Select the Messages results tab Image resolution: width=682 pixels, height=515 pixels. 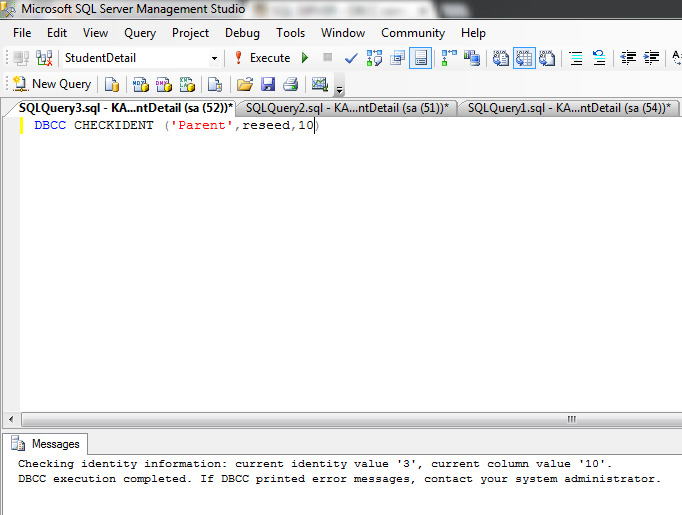tap(45, 444)
